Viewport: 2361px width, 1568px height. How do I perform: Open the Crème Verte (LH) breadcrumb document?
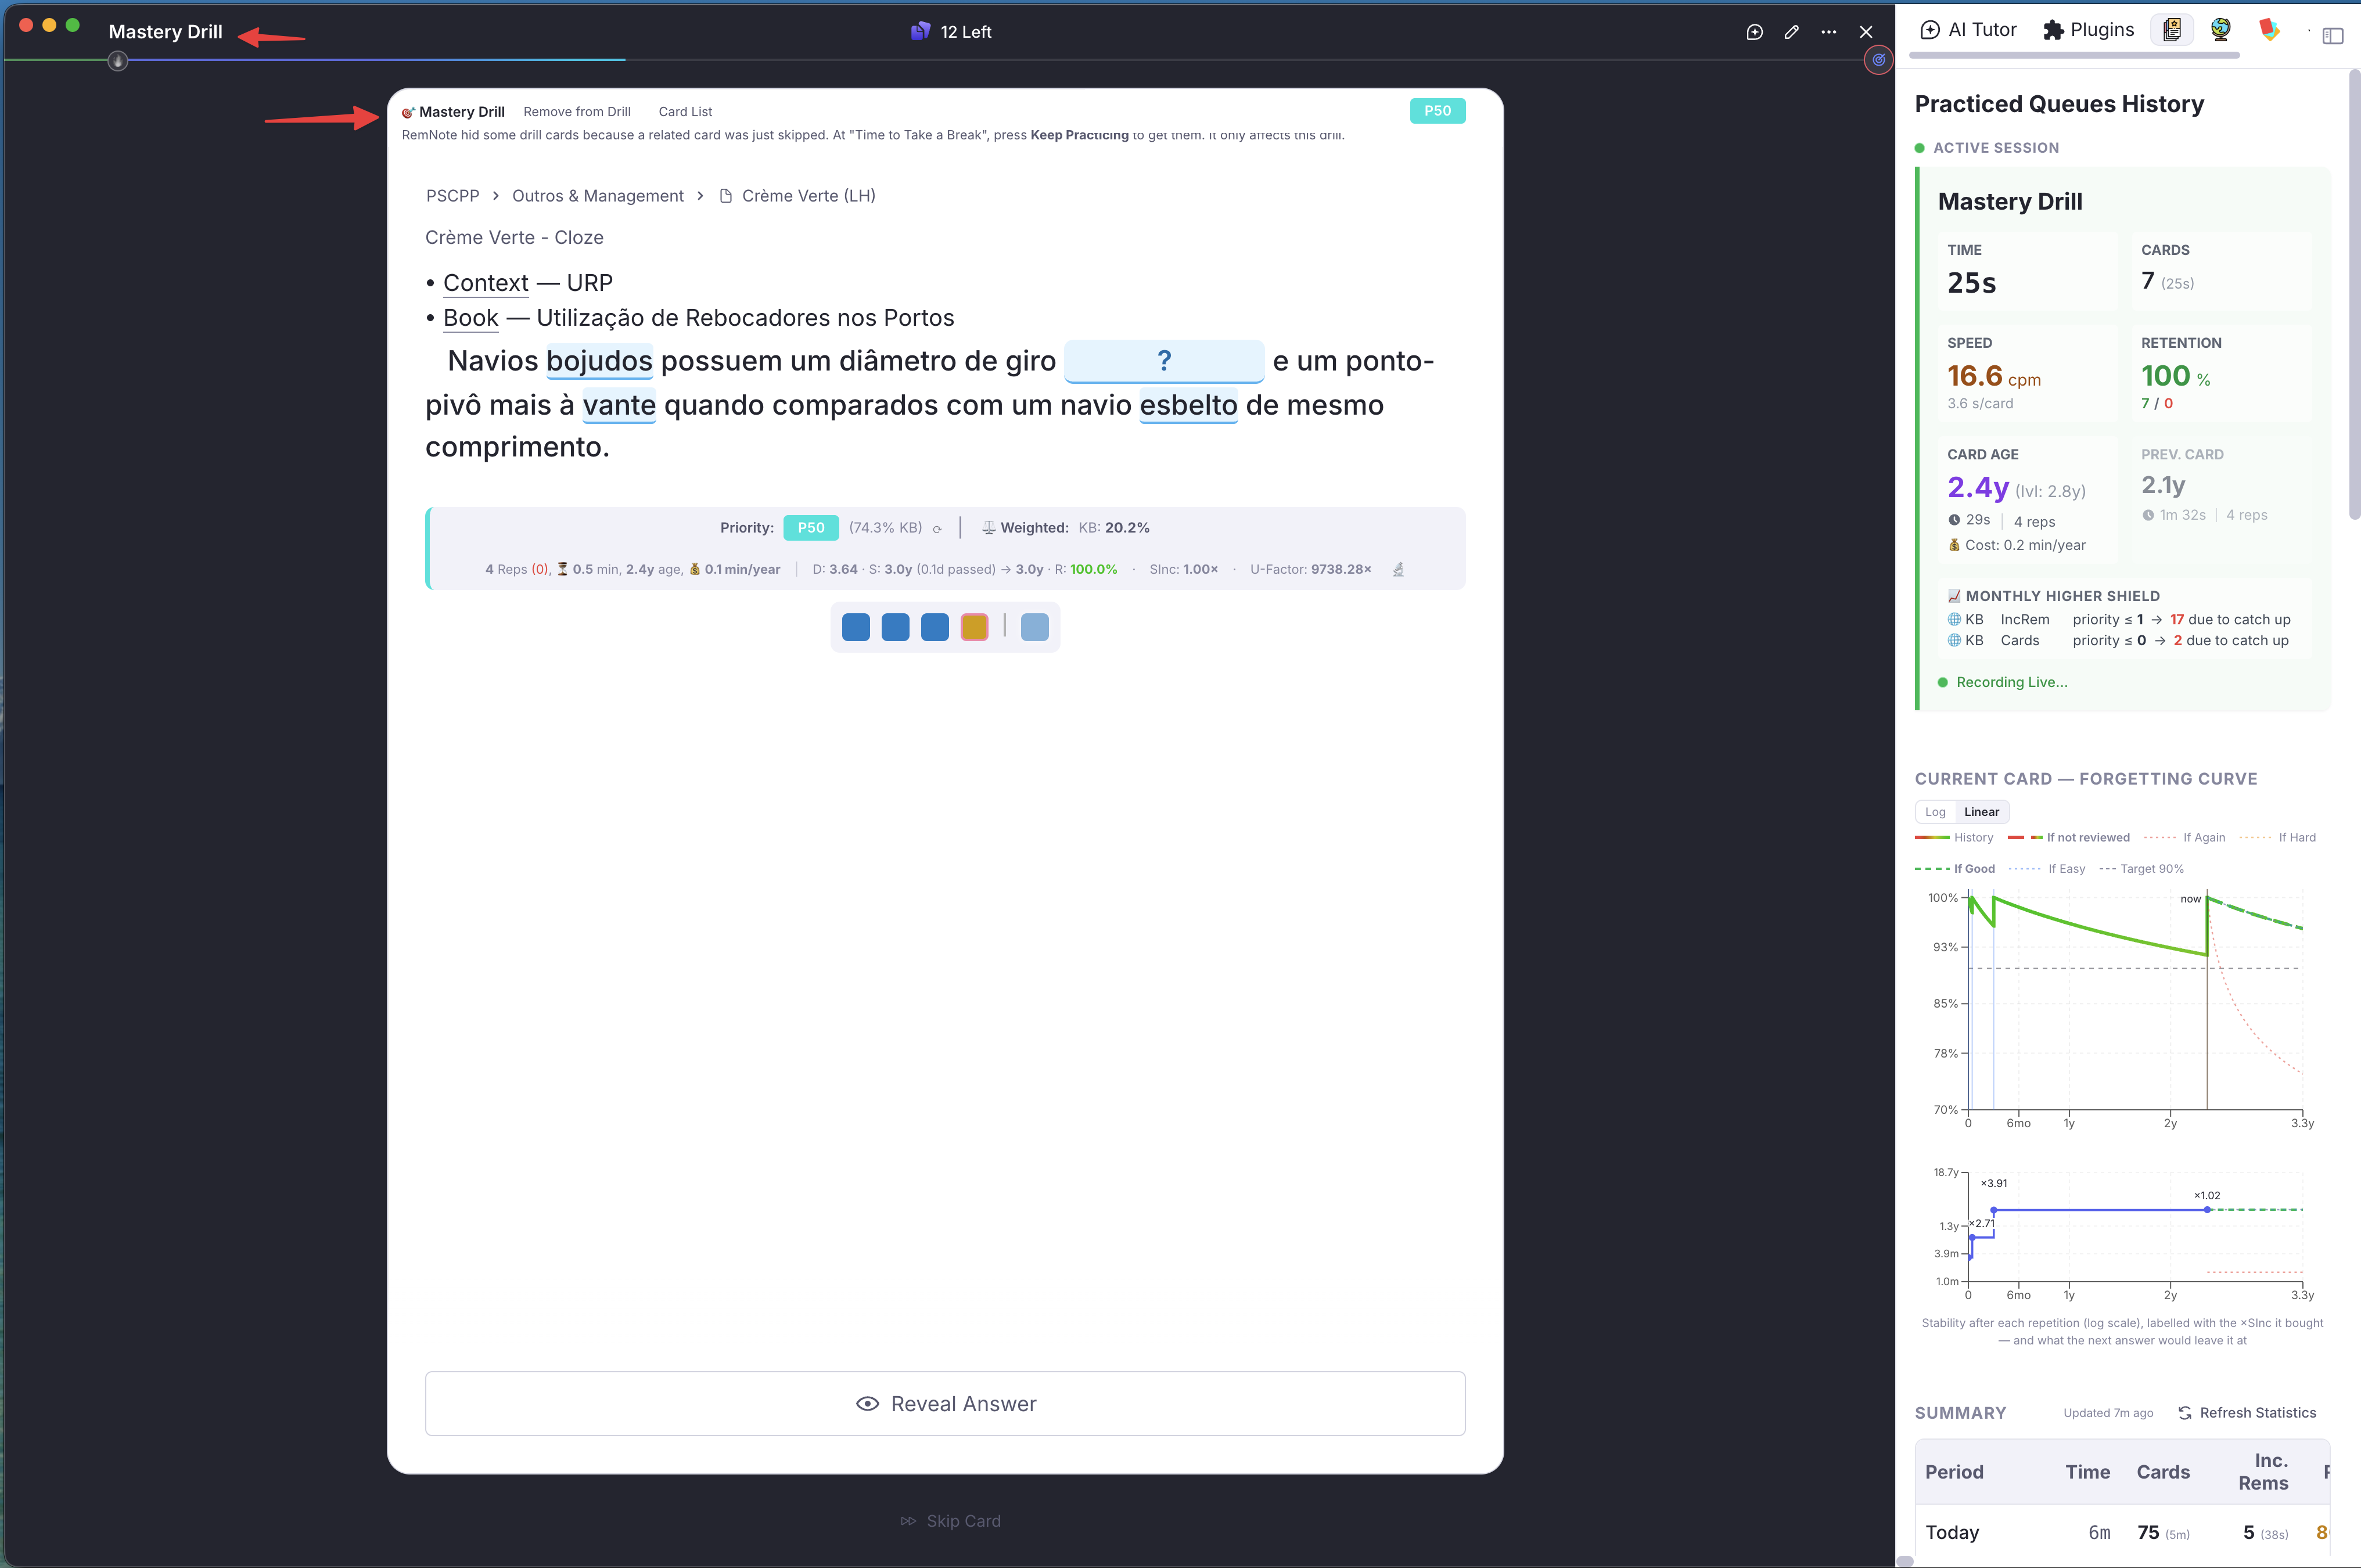pos(797,196)
